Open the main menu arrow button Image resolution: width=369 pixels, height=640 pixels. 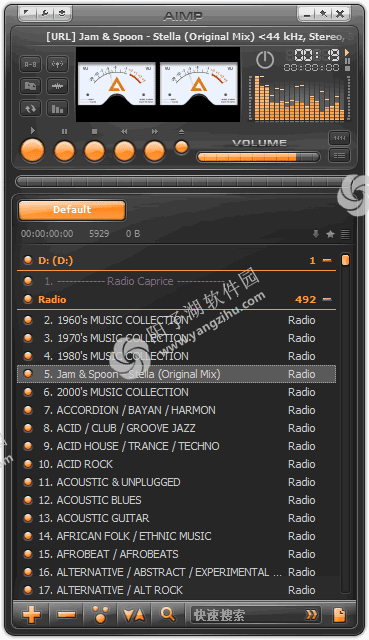tap(27, 13)
